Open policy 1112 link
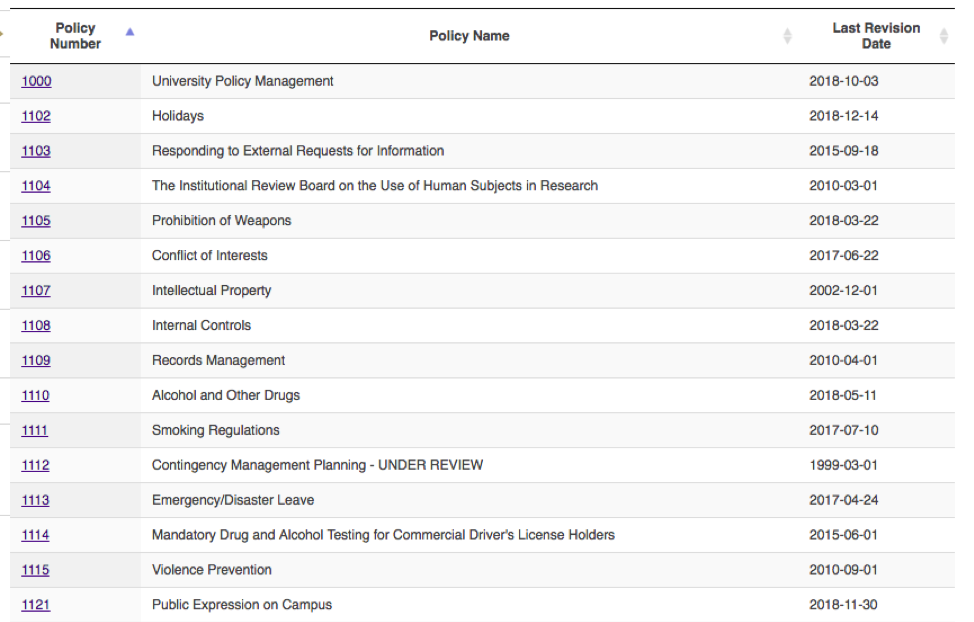 click(35, 465)
